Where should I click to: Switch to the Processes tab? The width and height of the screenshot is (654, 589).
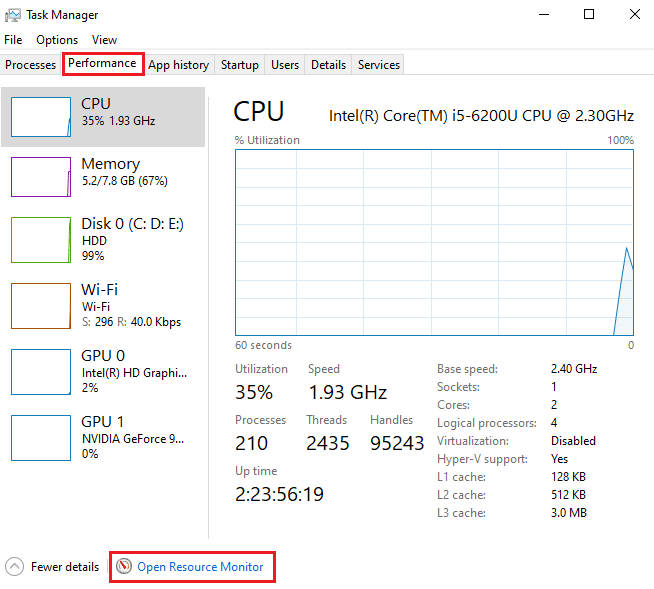[30, 65]
